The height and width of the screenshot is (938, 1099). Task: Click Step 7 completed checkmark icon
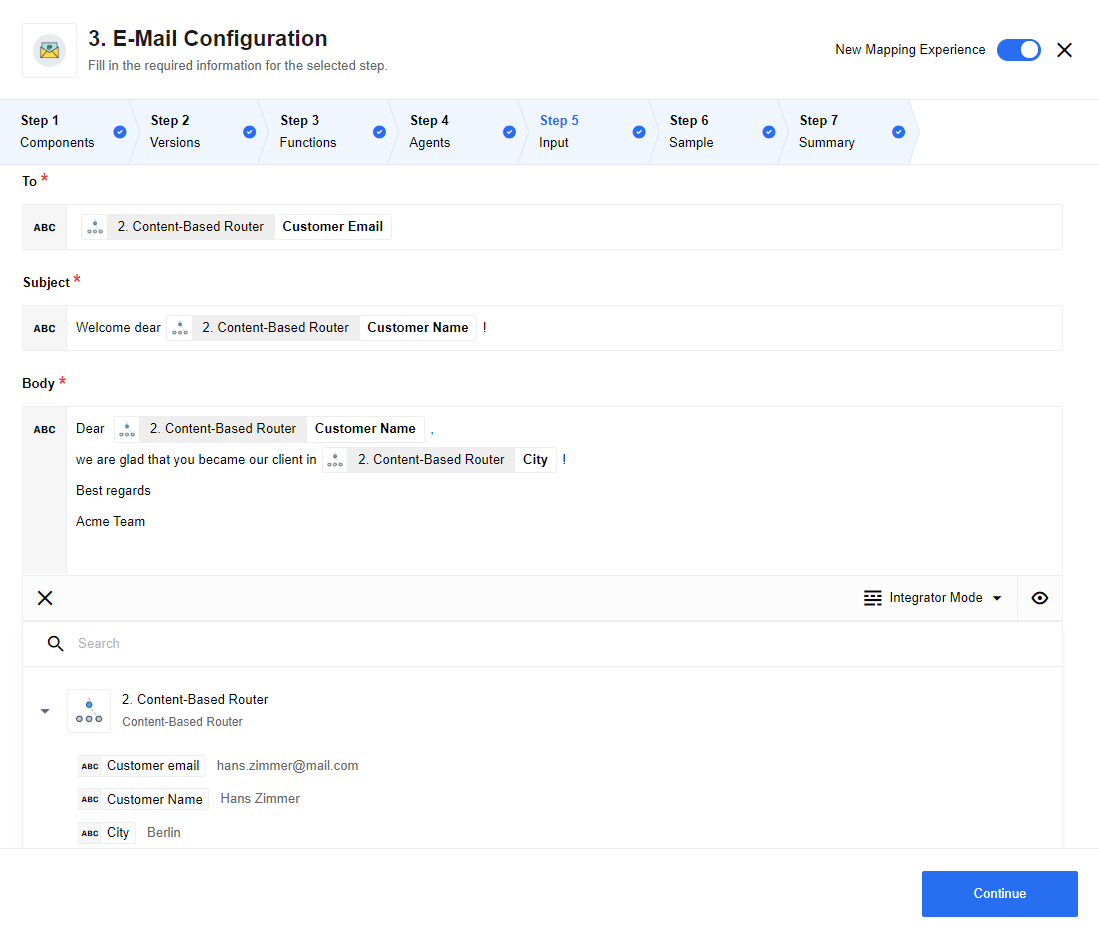tap(899, 132)
